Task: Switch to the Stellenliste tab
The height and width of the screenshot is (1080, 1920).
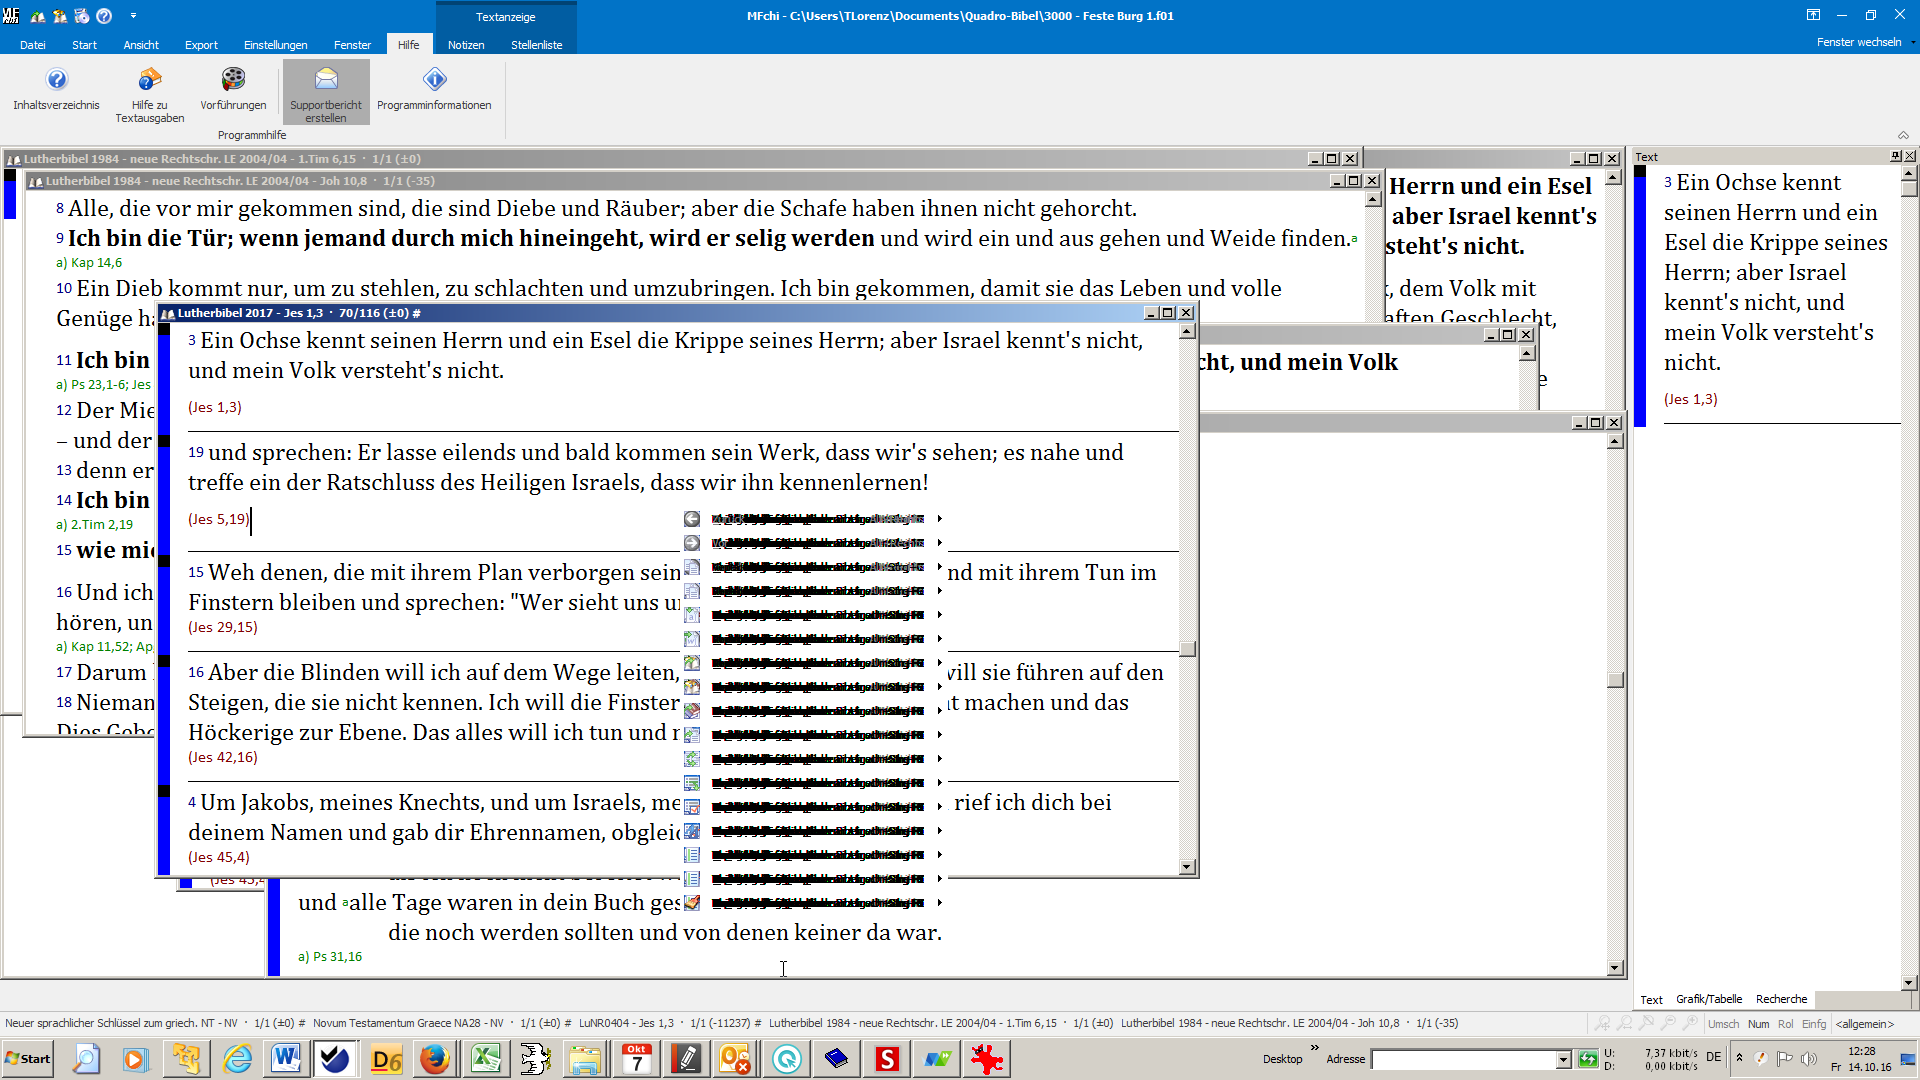Action: pyautogui.click(x=536, y=45)
